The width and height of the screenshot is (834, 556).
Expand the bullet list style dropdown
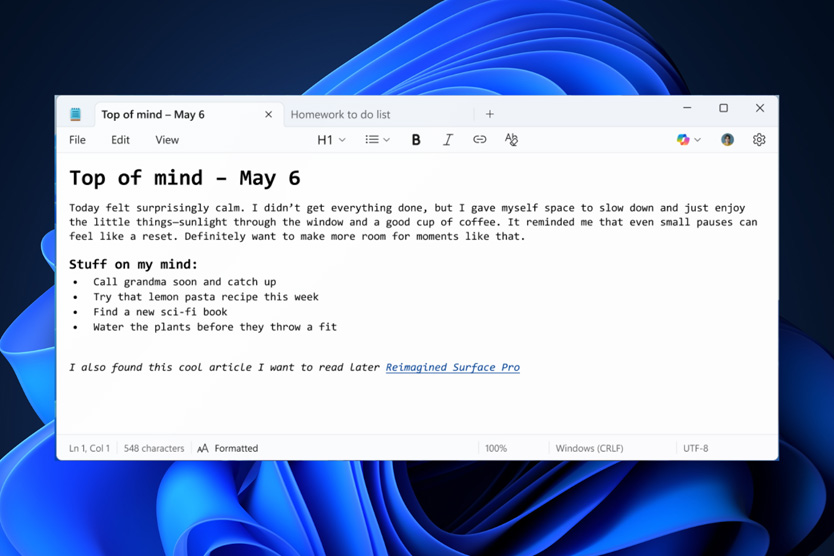378,140
